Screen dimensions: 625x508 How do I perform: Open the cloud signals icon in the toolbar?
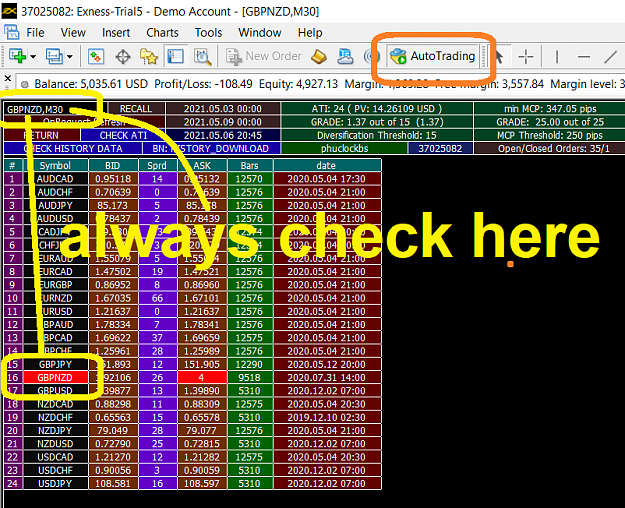345,56
